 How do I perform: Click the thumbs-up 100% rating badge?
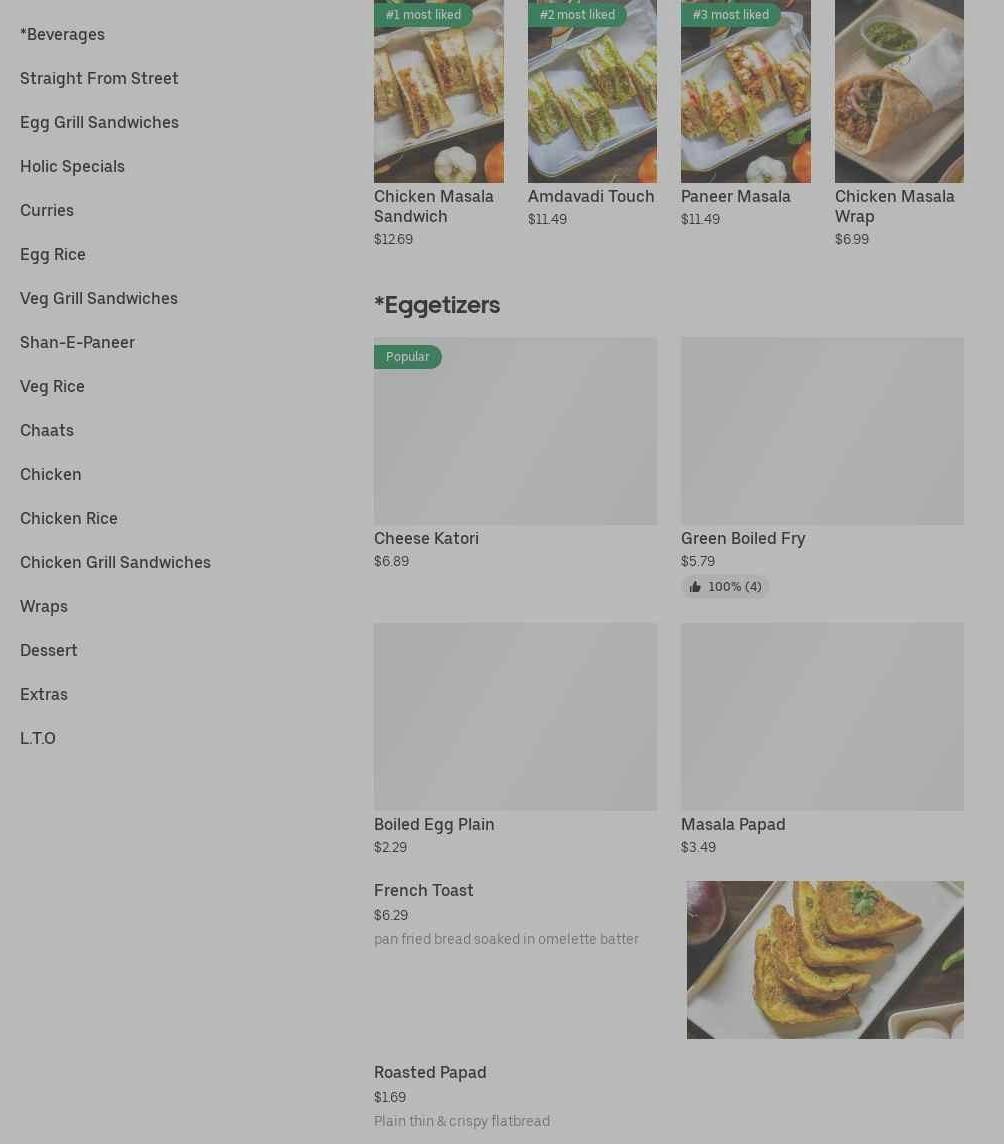(725, 587)
